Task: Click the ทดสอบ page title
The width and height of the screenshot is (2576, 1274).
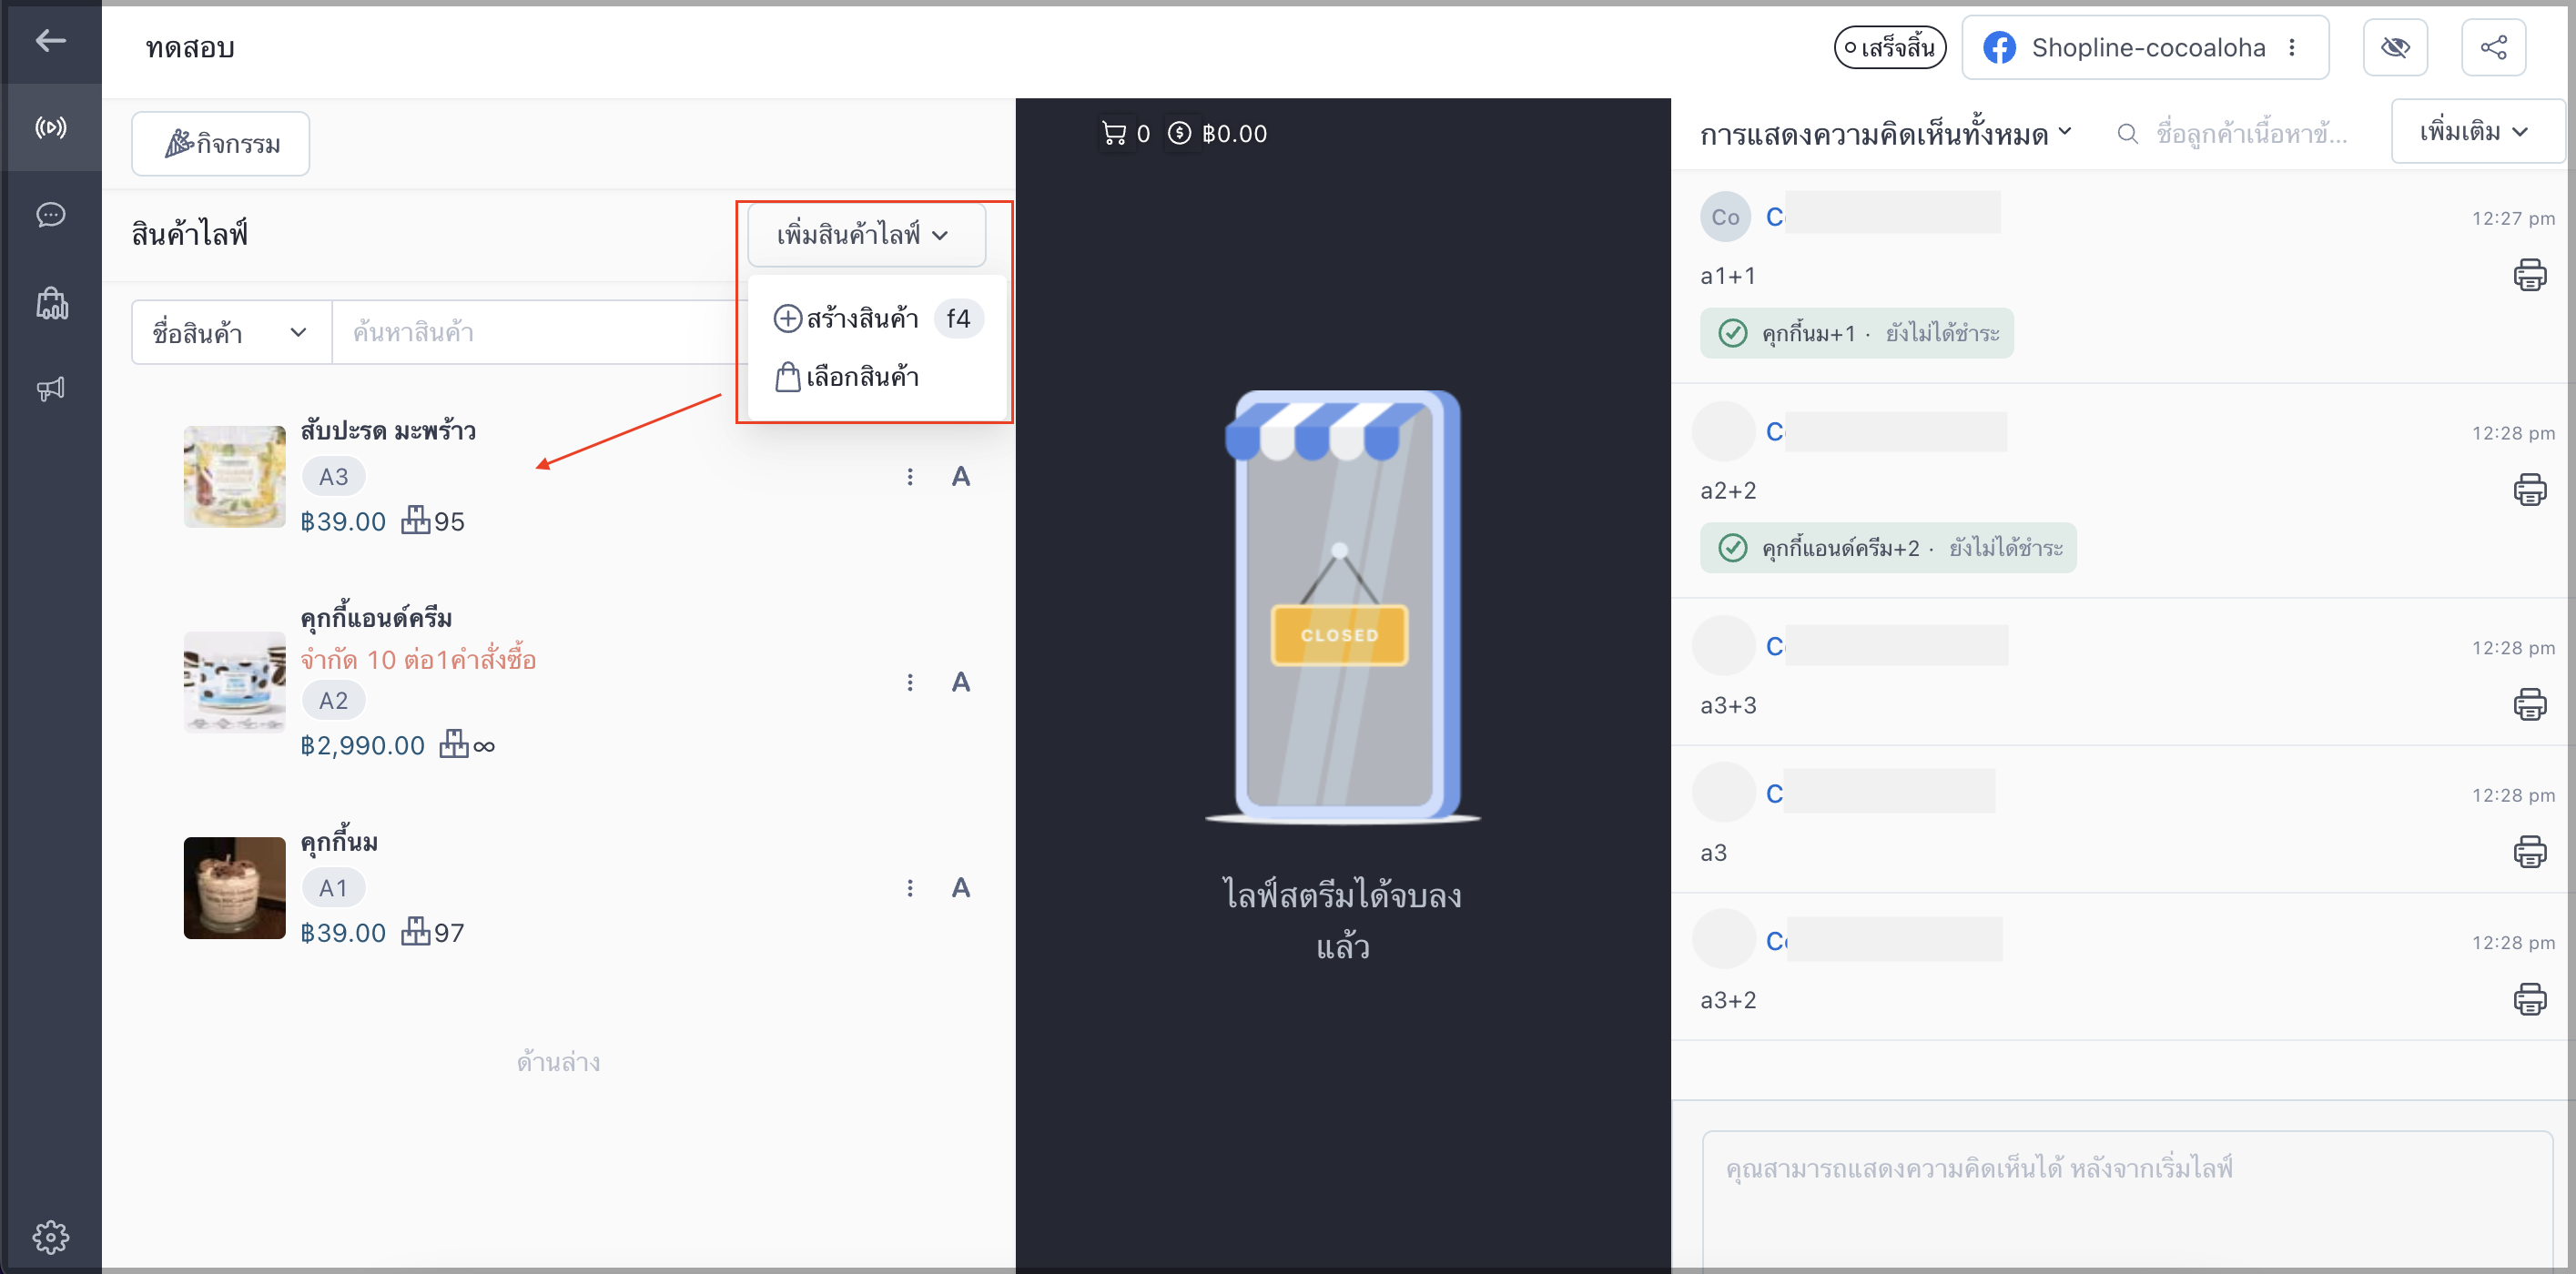Action: 189,48
